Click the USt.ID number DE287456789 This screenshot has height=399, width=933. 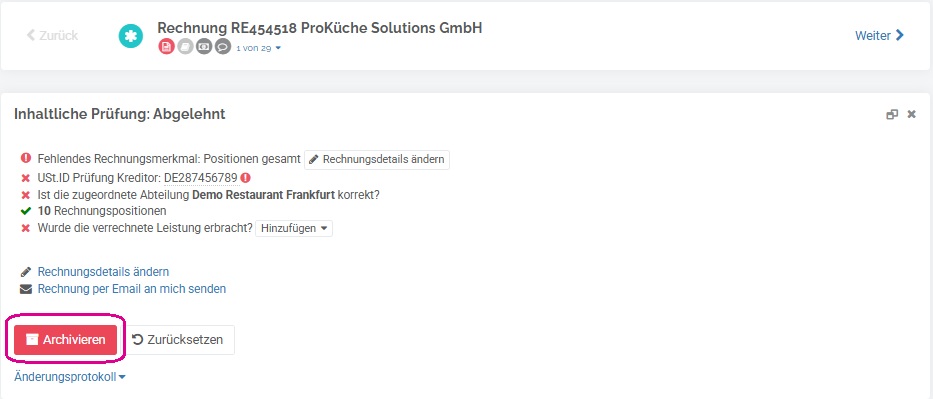coord(201,177)
